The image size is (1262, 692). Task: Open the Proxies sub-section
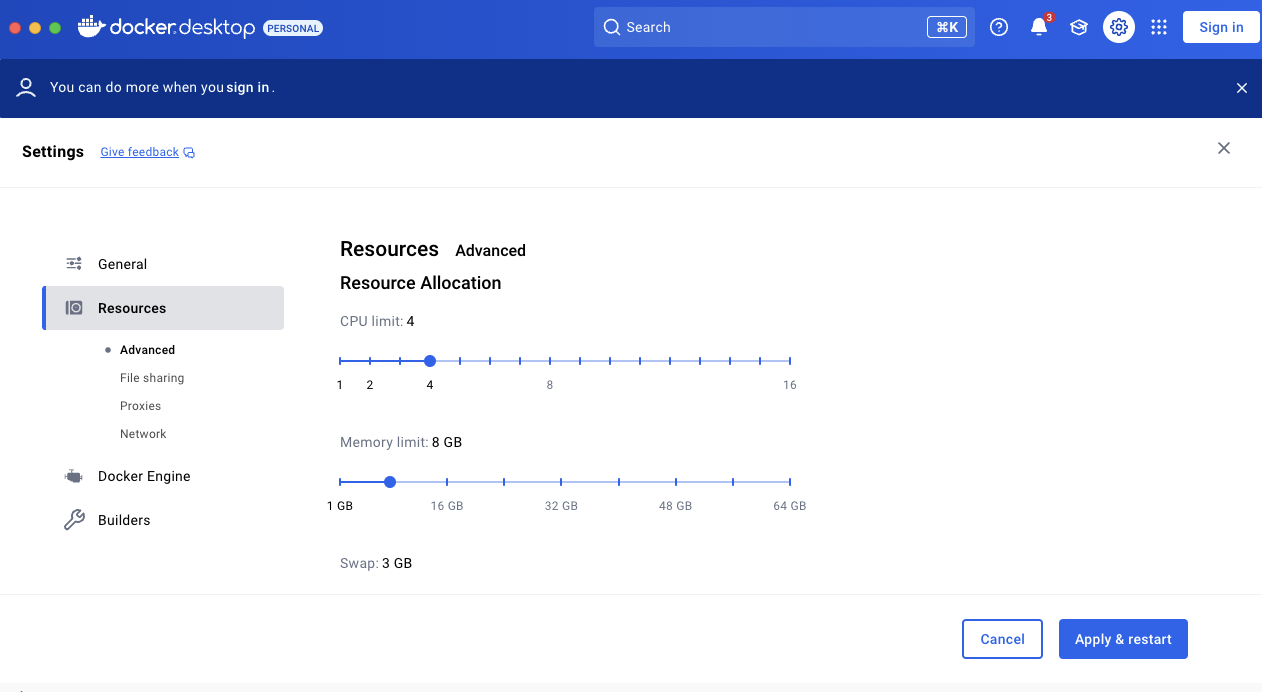point(140,406)
